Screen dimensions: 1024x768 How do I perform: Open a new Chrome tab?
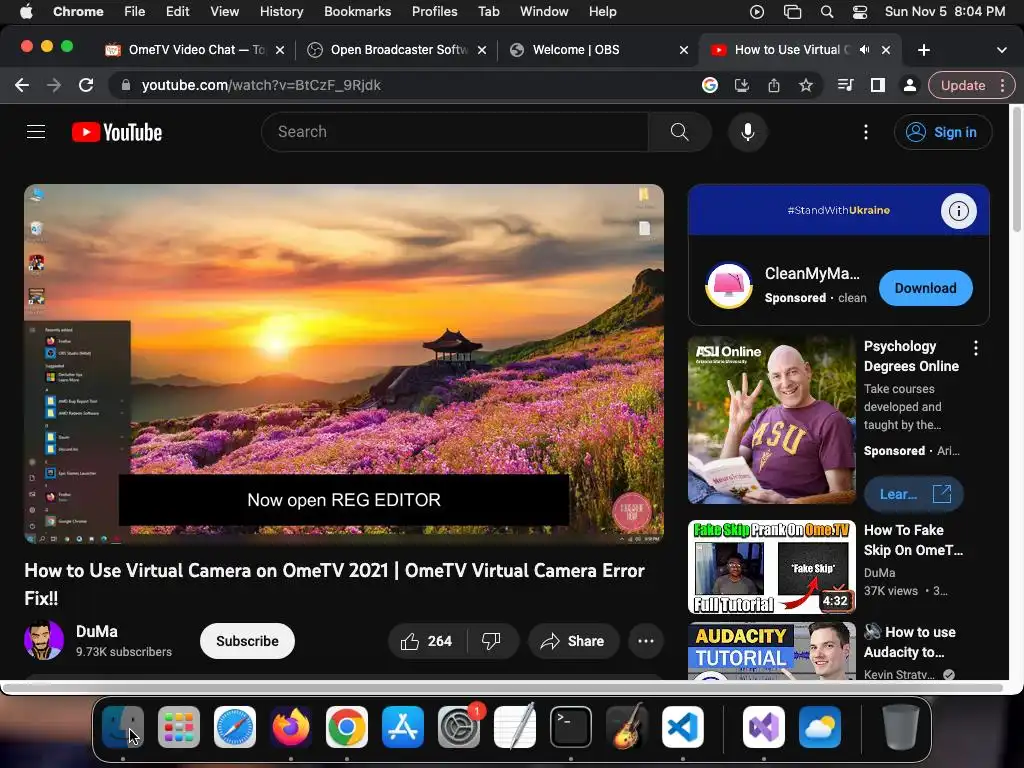pyautogui.click(x=924, y=50)
